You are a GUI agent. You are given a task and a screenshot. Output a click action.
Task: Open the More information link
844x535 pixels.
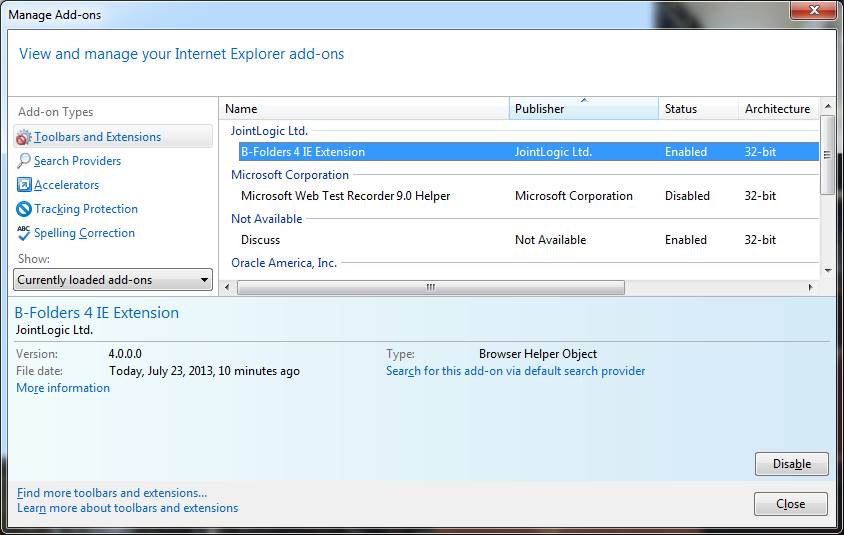[63, 388]
